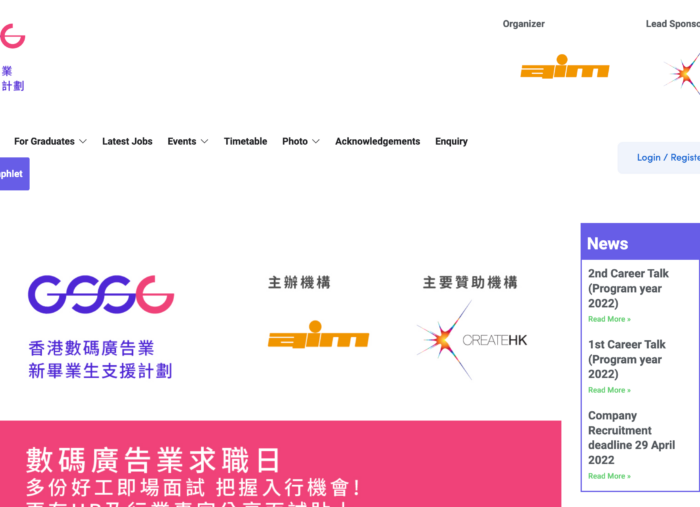This screenshot has height=507, width=700.
Task: Click the Lead Sponsor label in header
Action: point(673,24)
